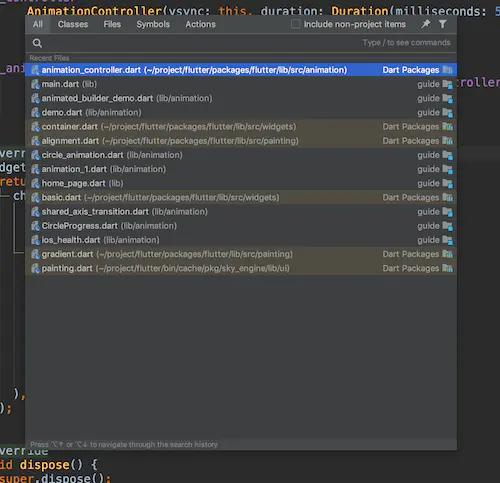Open shared_axis_transition.dart result
The width and height of the screenshot is (500, 483).
click(x=241, y=212)
